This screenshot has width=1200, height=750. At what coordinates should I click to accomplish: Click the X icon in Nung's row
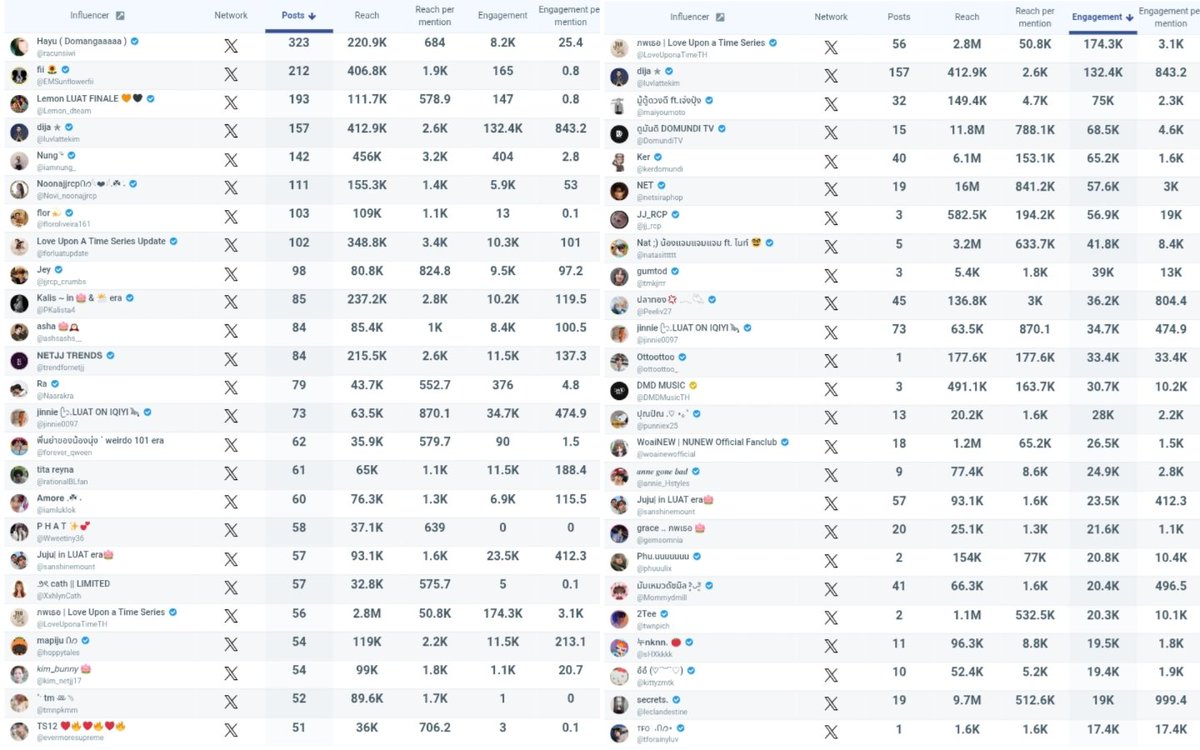[x=231, y=159]
